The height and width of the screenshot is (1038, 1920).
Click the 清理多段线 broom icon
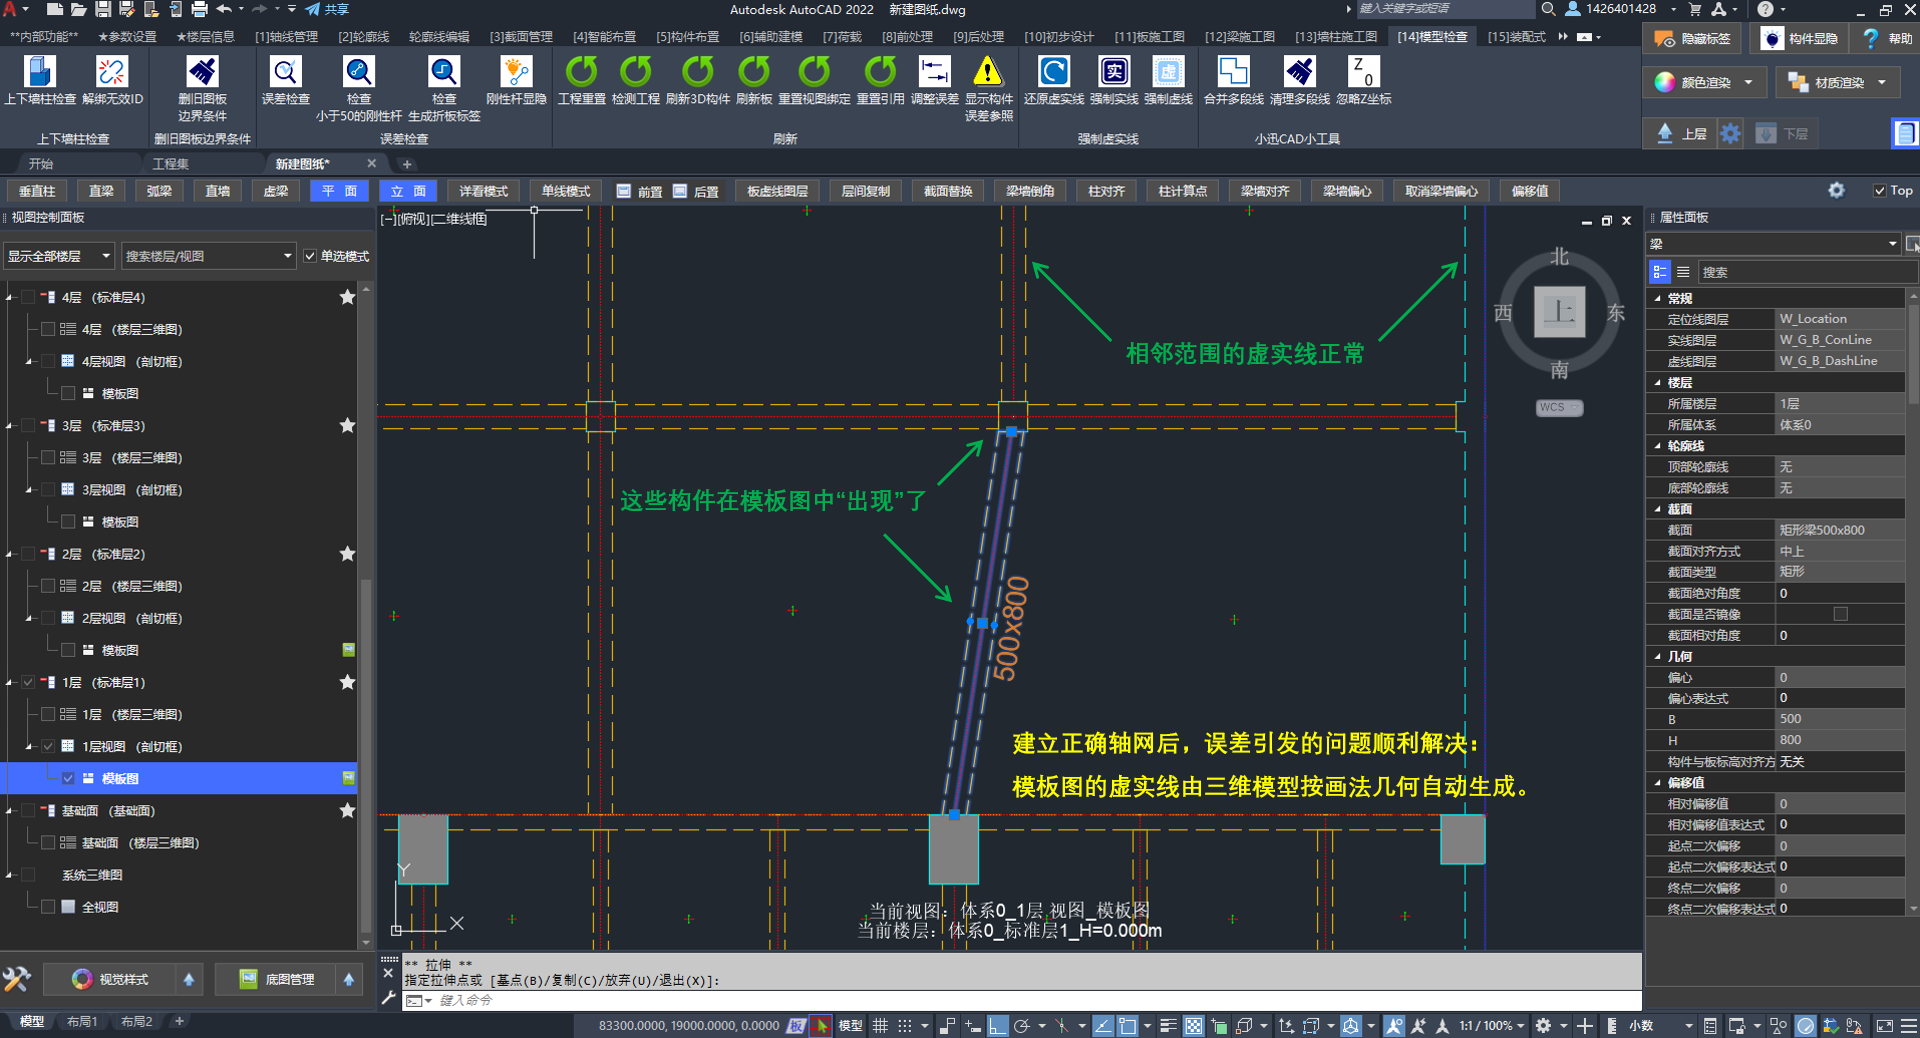[1299, 73]
